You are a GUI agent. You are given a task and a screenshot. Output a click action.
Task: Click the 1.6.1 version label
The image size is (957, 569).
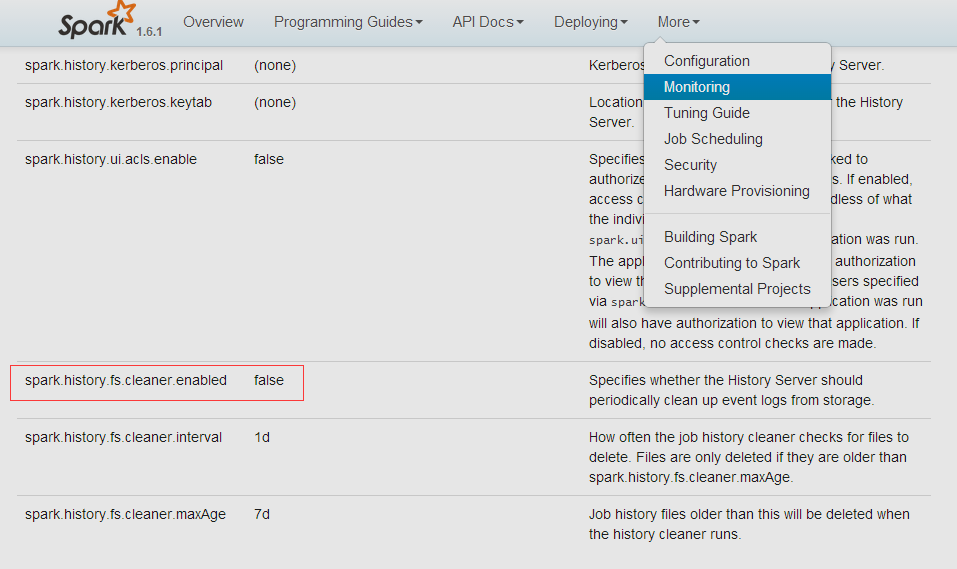149,32
